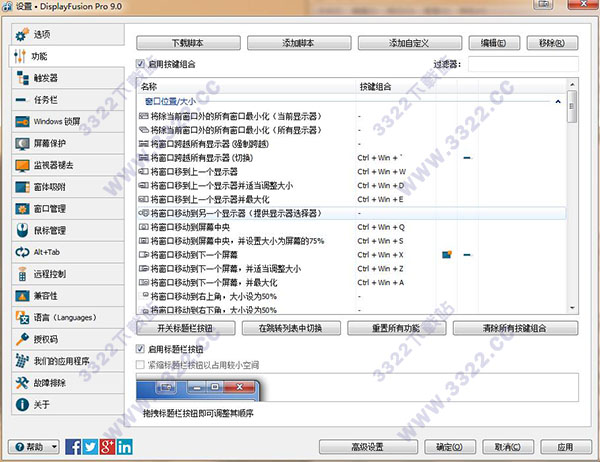Click the 重置所有功能 button
Screen dimensions: 600x462
click(x=396, y=328)
